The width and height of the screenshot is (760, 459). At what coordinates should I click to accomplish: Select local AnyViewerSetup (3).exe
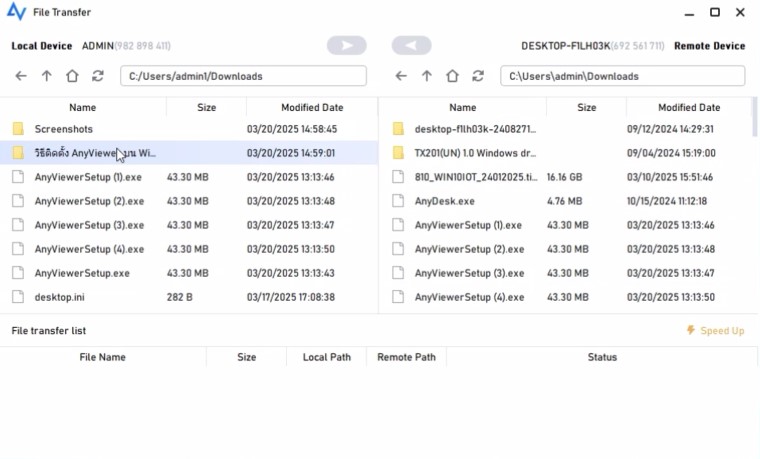tap(89, 225)
